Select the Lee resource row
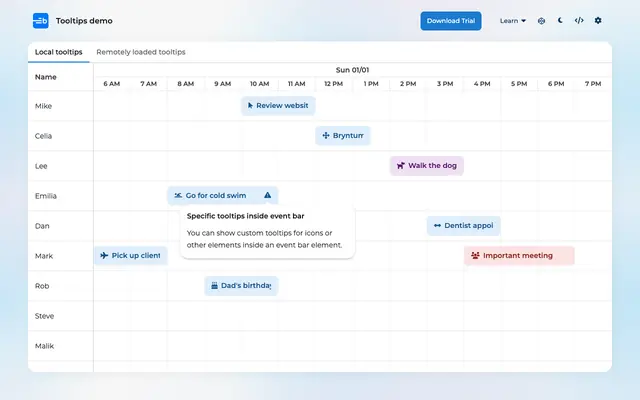This screenshot has width=640, height=400. 320,166
